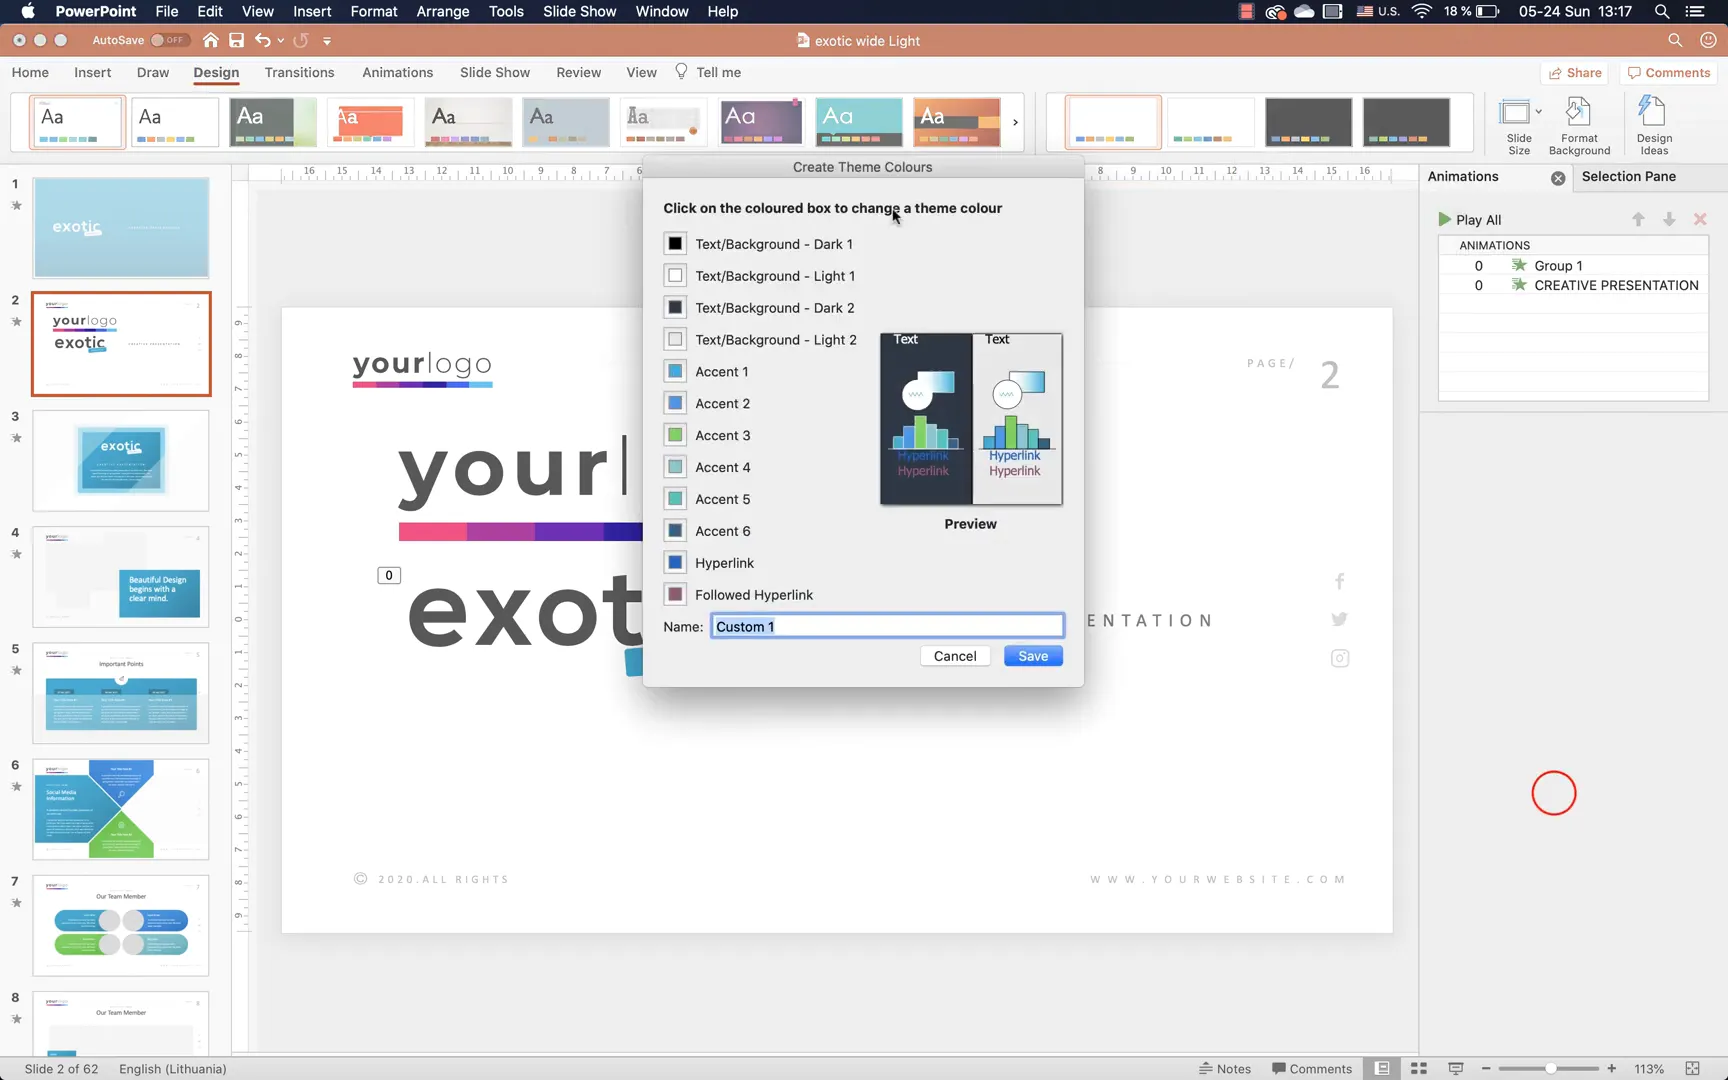Open the quick access customize dropdown

click(x=327, y=41)
